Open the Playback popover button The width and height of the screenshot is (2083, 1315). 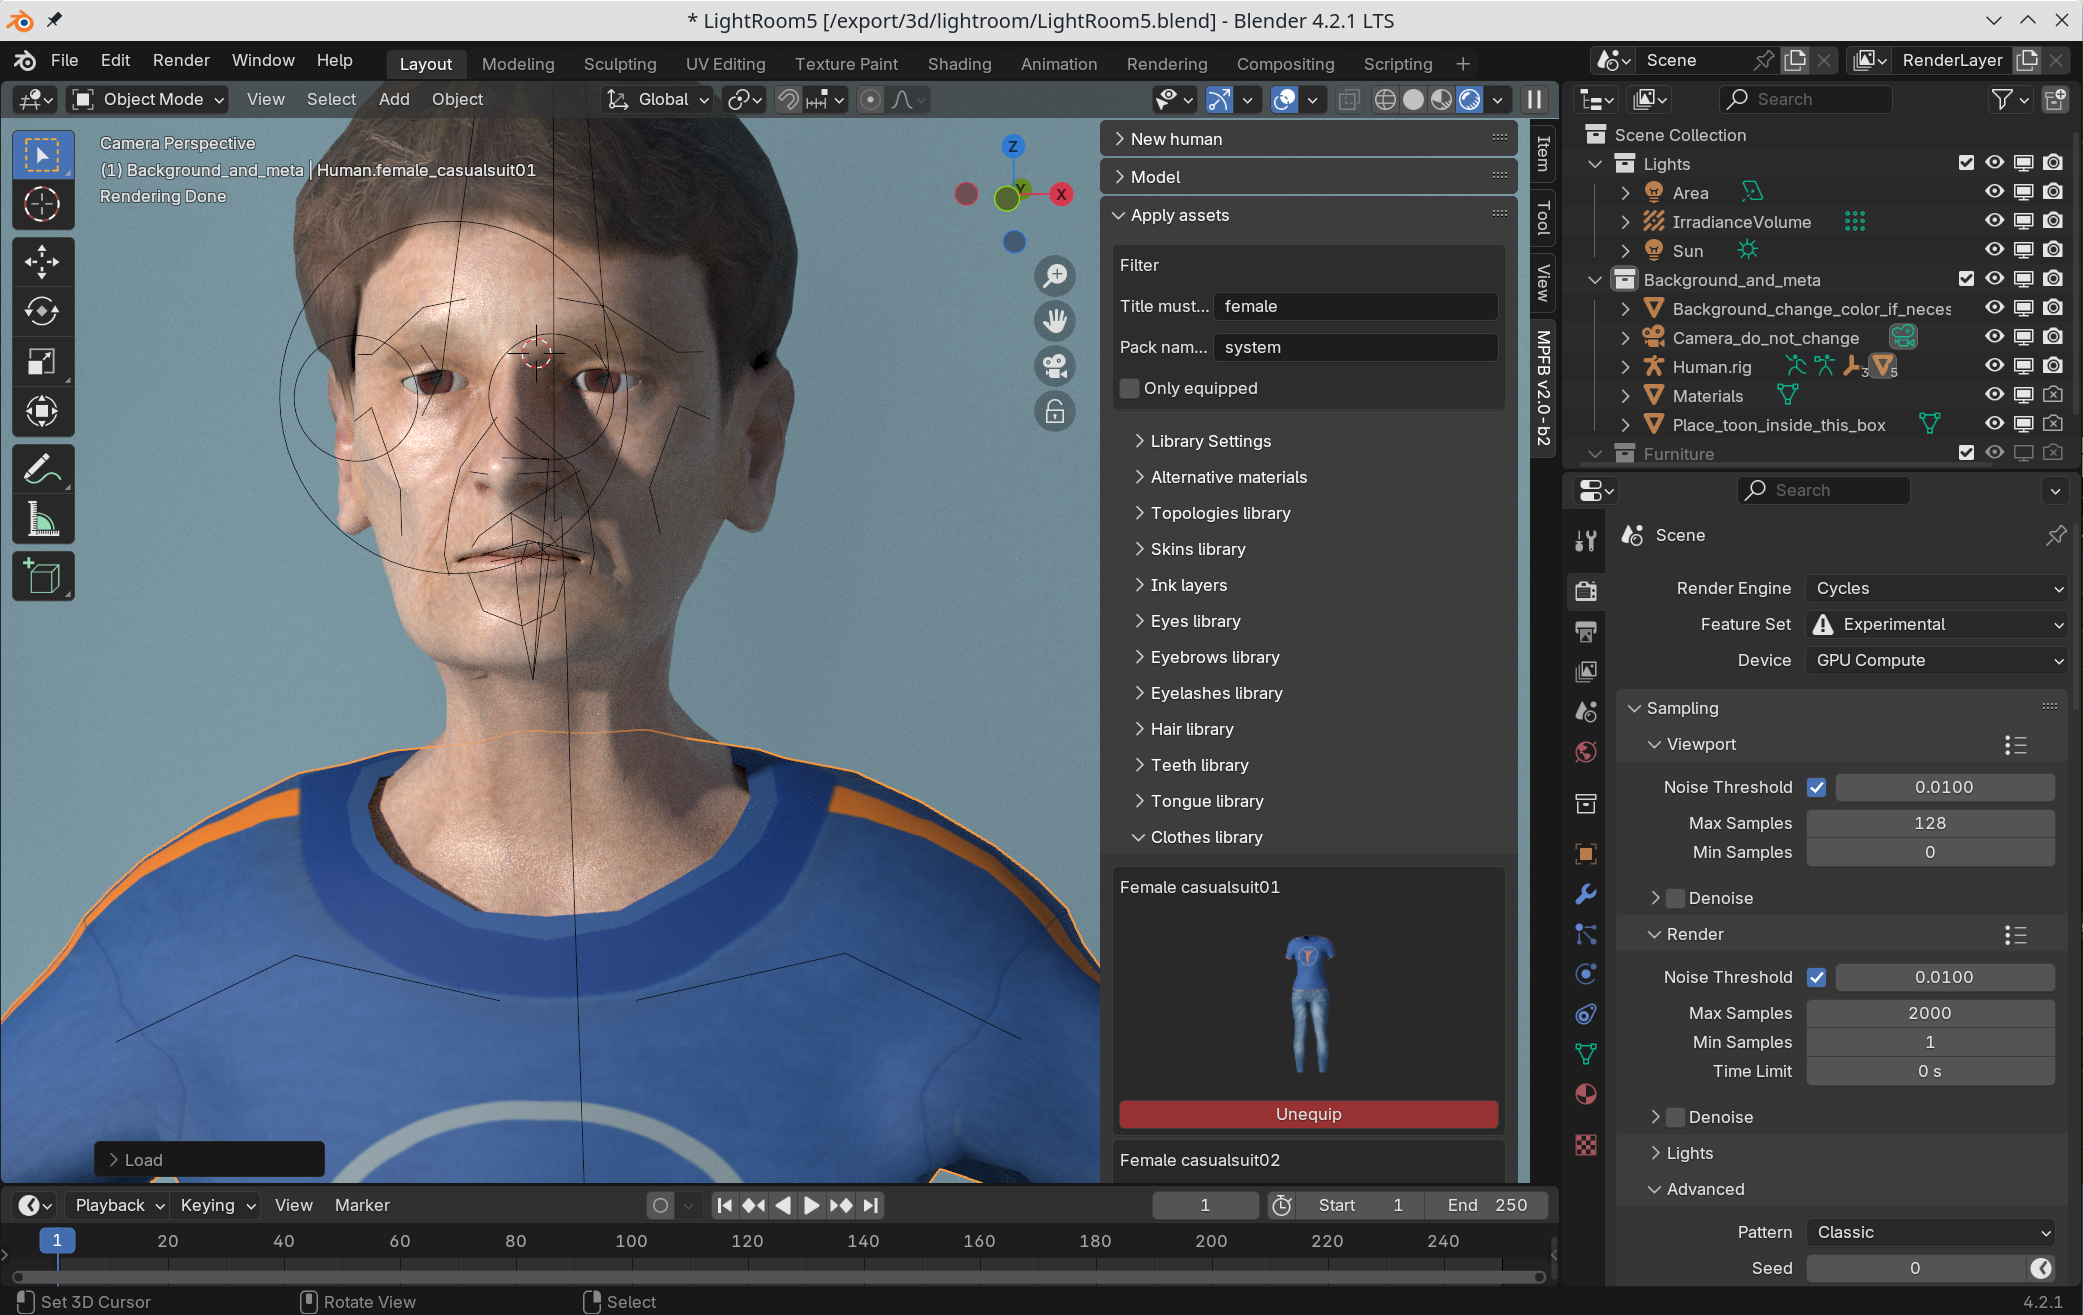pos(117,1205)
